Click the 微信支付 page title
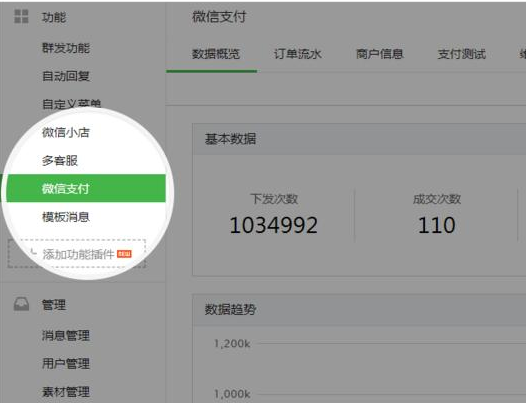The width and height of the screenshot is (526, 403). (x=219, y=16)
